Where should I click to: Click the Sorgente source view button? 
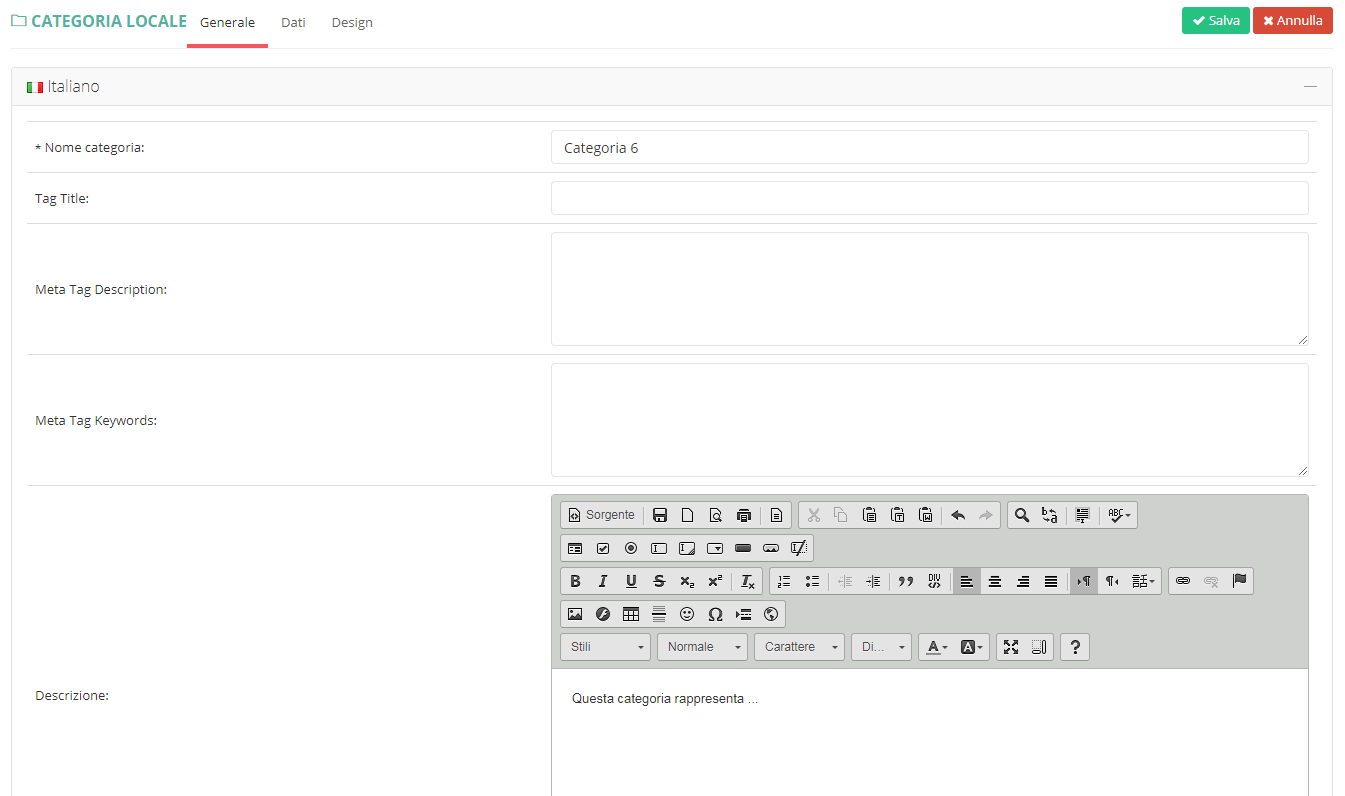tap(602, 515)
